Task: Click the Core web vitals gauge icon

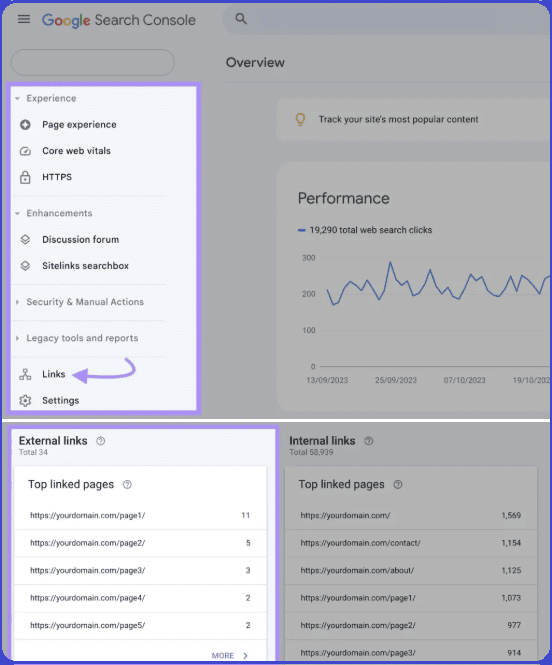Action: click(x=25, y=151)
